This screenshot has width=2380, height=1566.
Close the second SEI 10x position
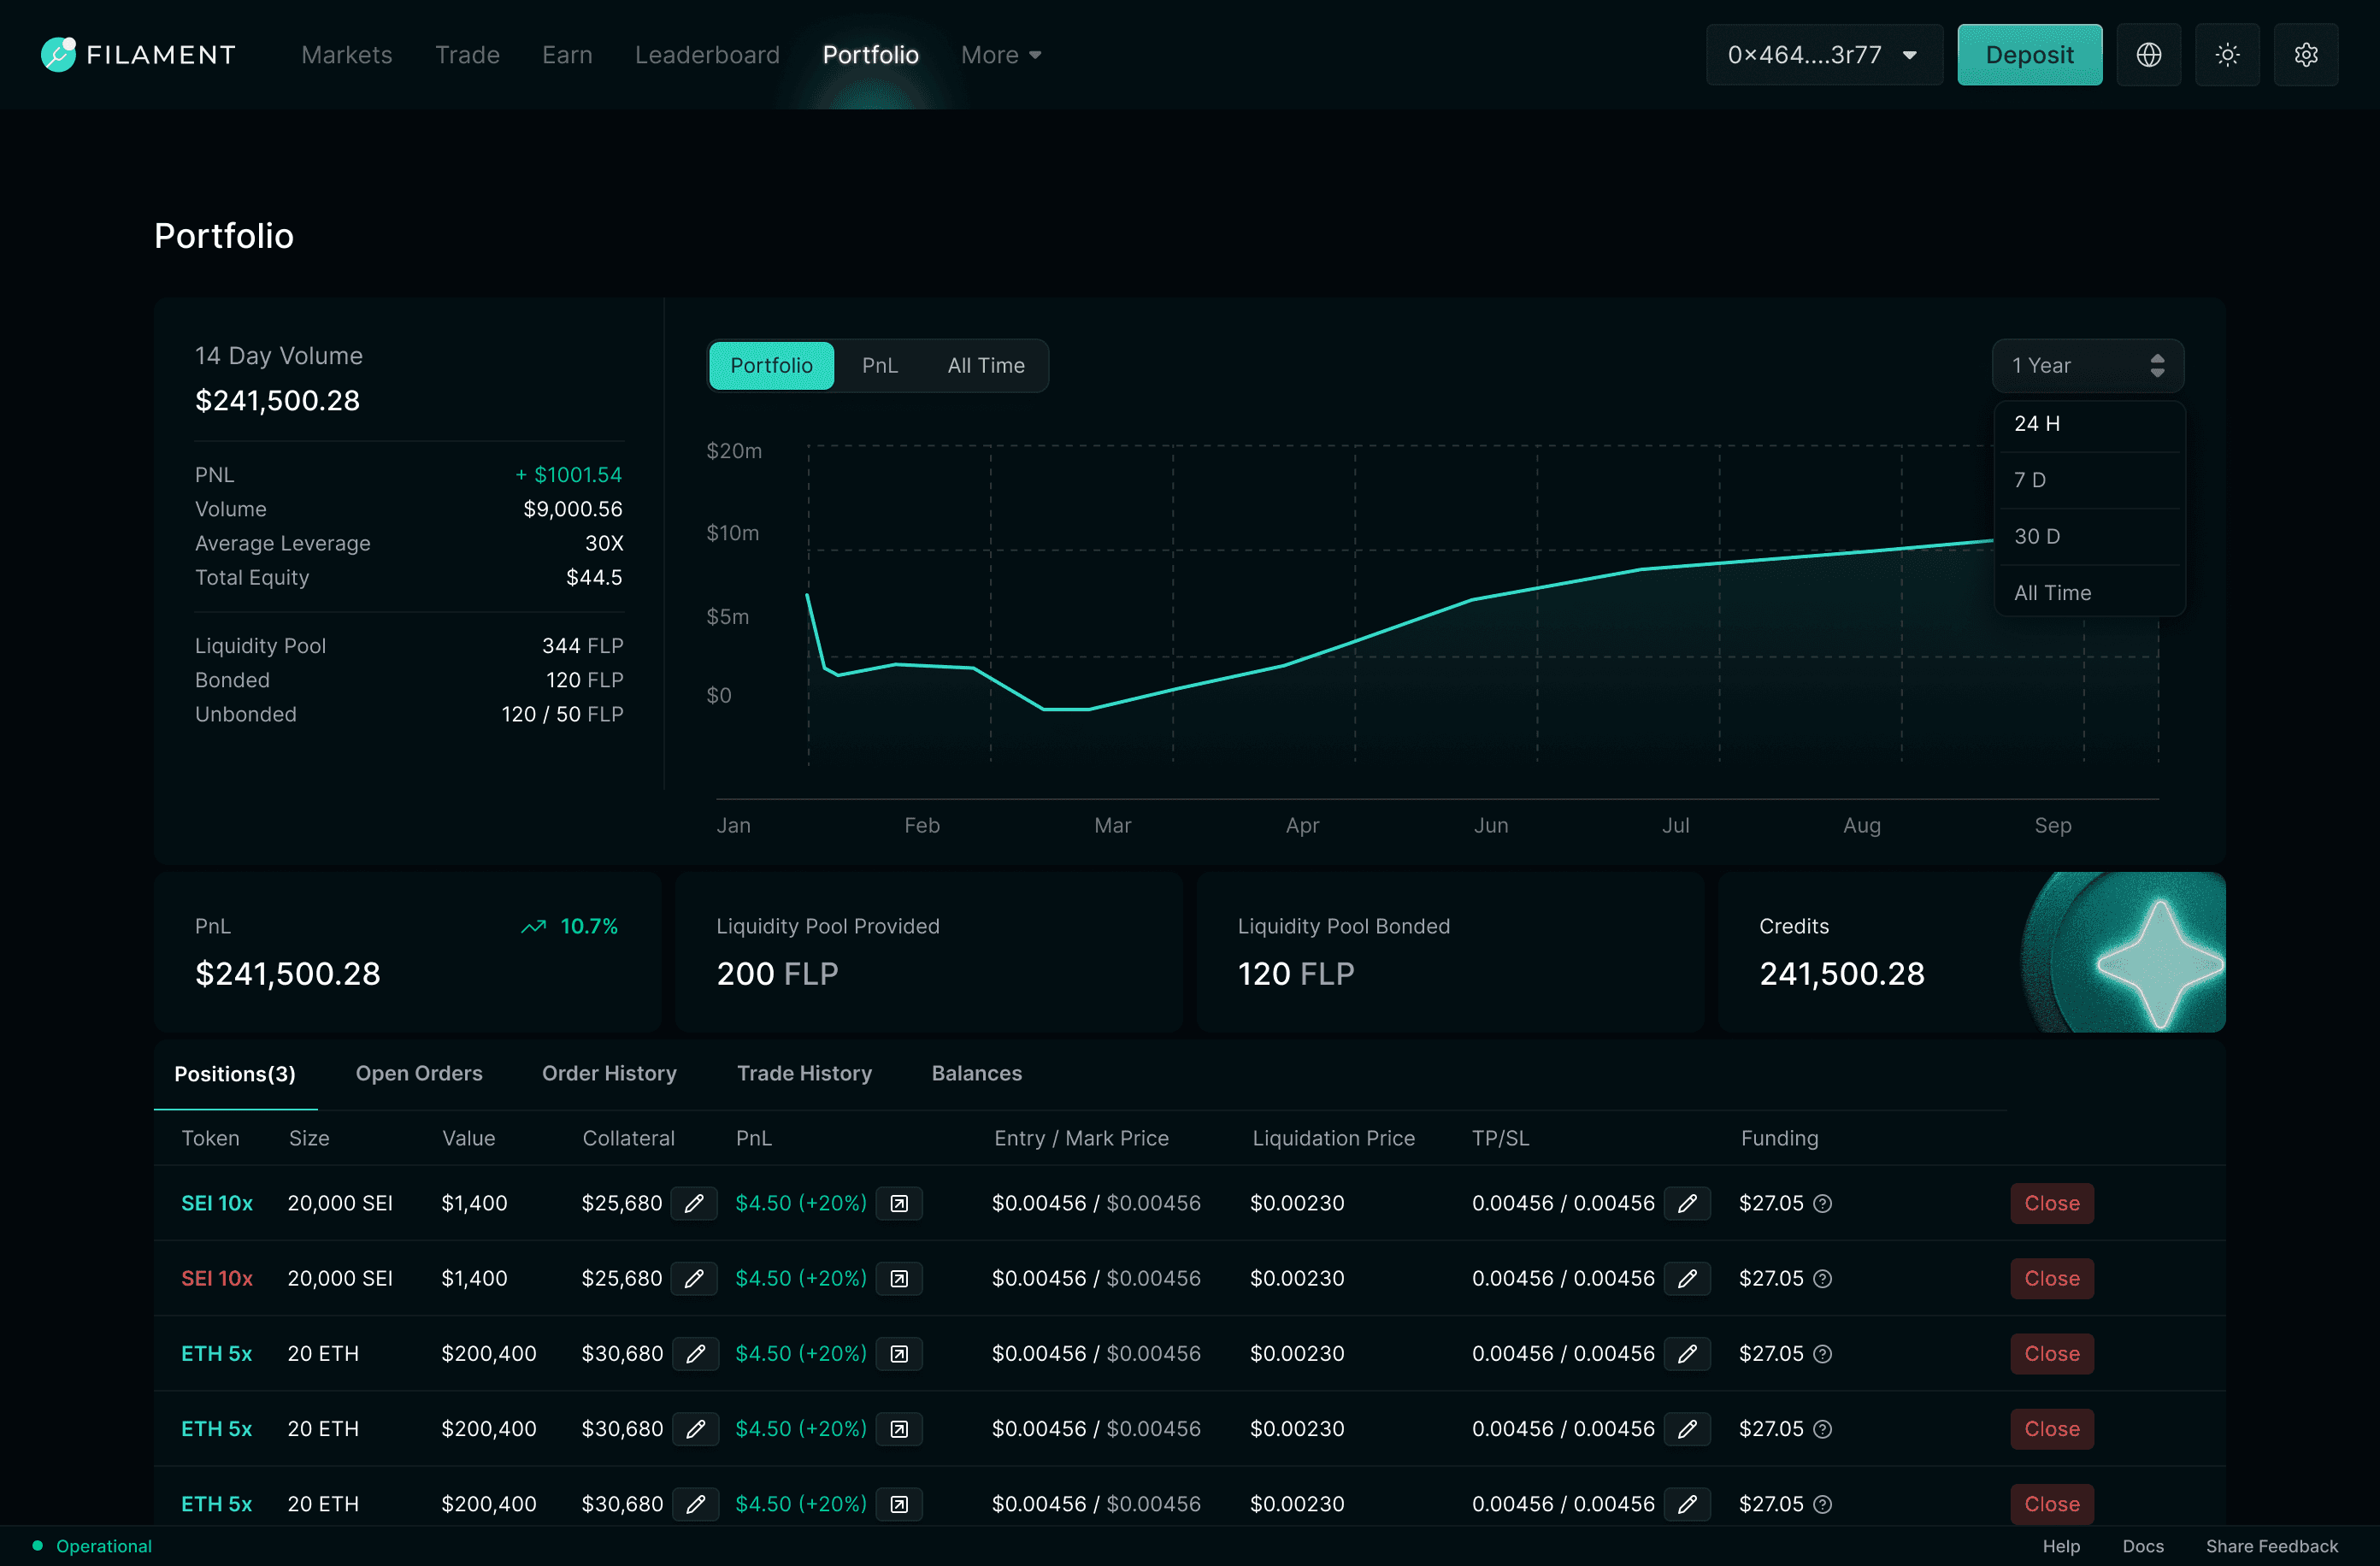2051,1279
